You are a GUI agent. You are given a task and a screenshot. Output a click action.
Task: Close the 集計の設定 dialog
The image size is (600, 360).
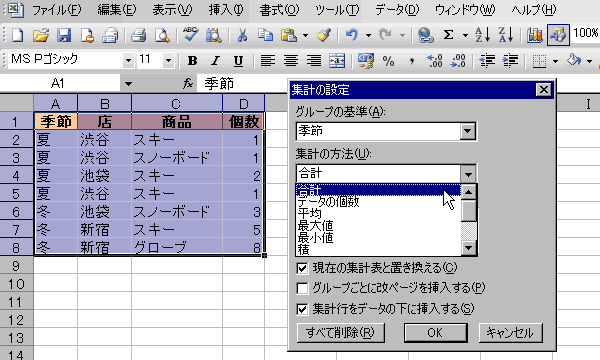(x=543, y=90)
